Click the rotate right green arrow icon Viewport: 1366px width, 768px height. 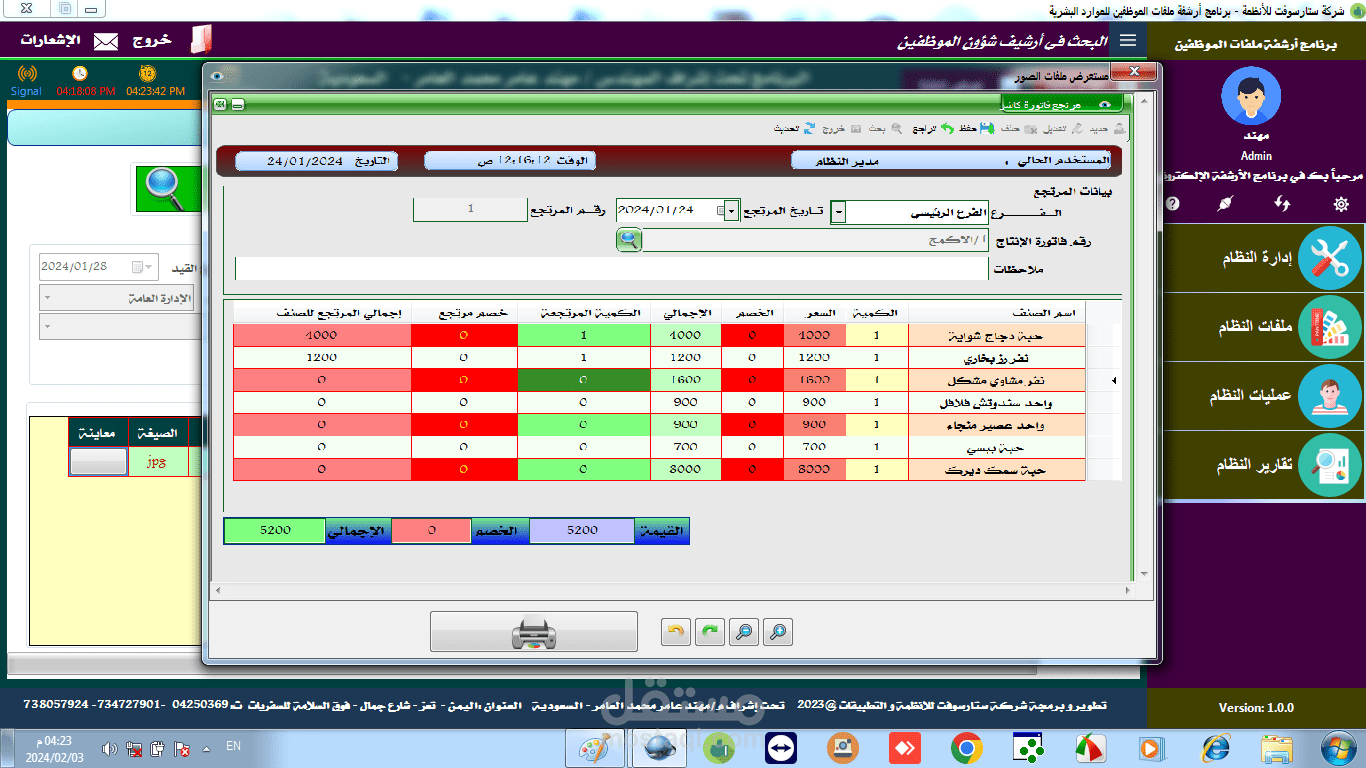tap(710, 631)
